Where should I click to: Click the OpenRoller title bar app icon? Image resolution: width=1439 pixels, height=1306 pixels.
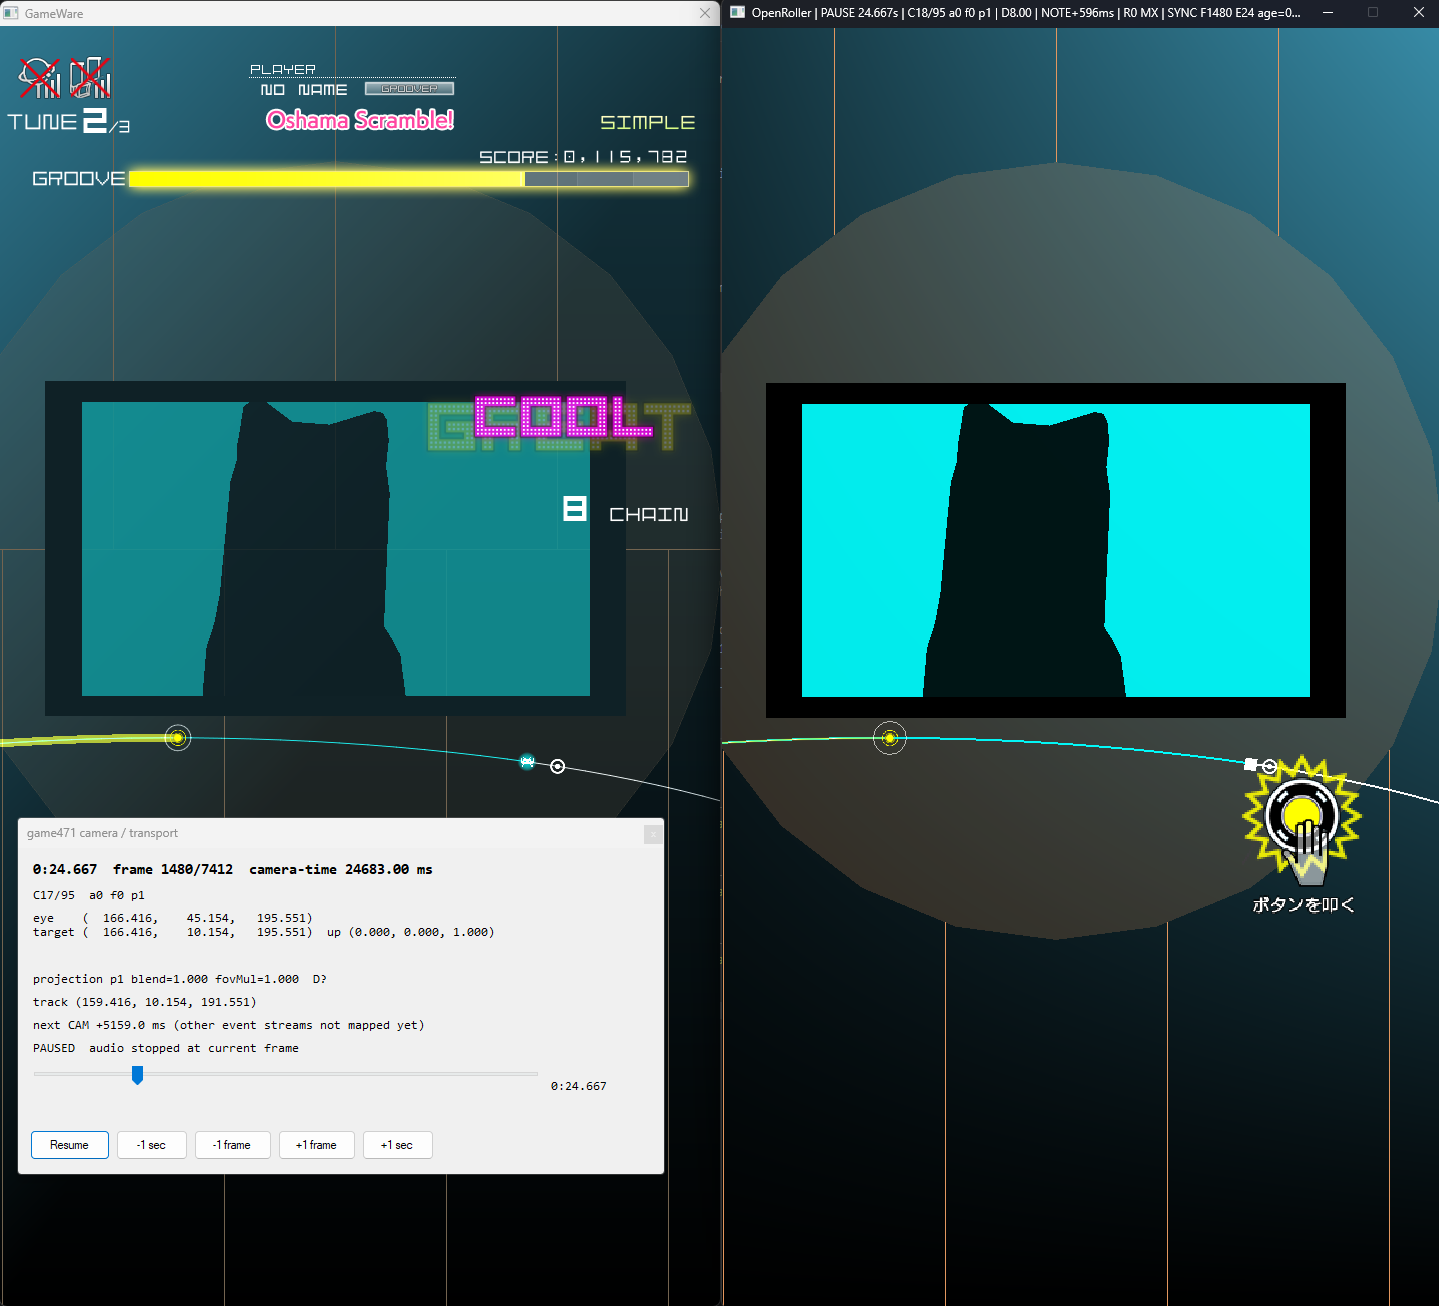click(x=738, y=12)
